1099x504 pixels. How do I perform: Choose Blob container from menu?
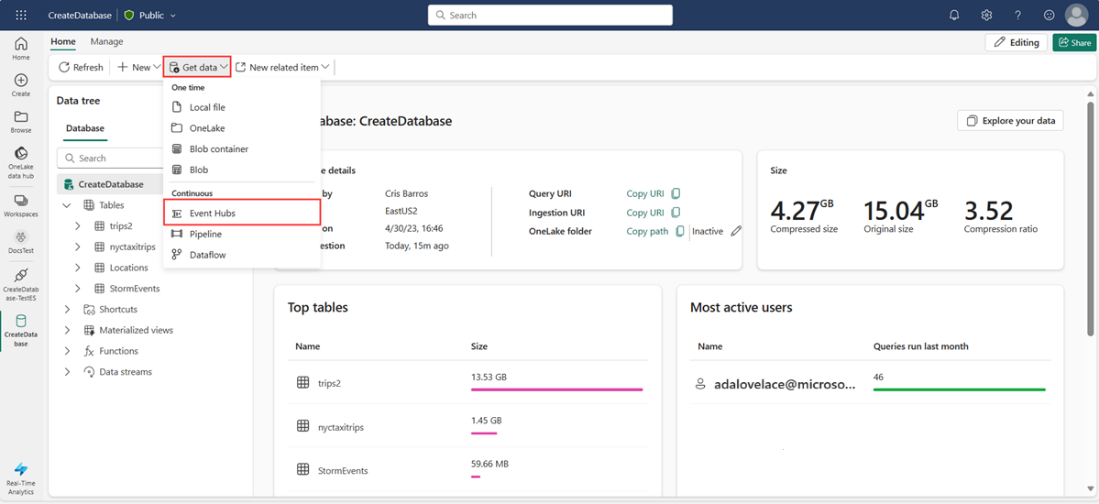(242, 149)
